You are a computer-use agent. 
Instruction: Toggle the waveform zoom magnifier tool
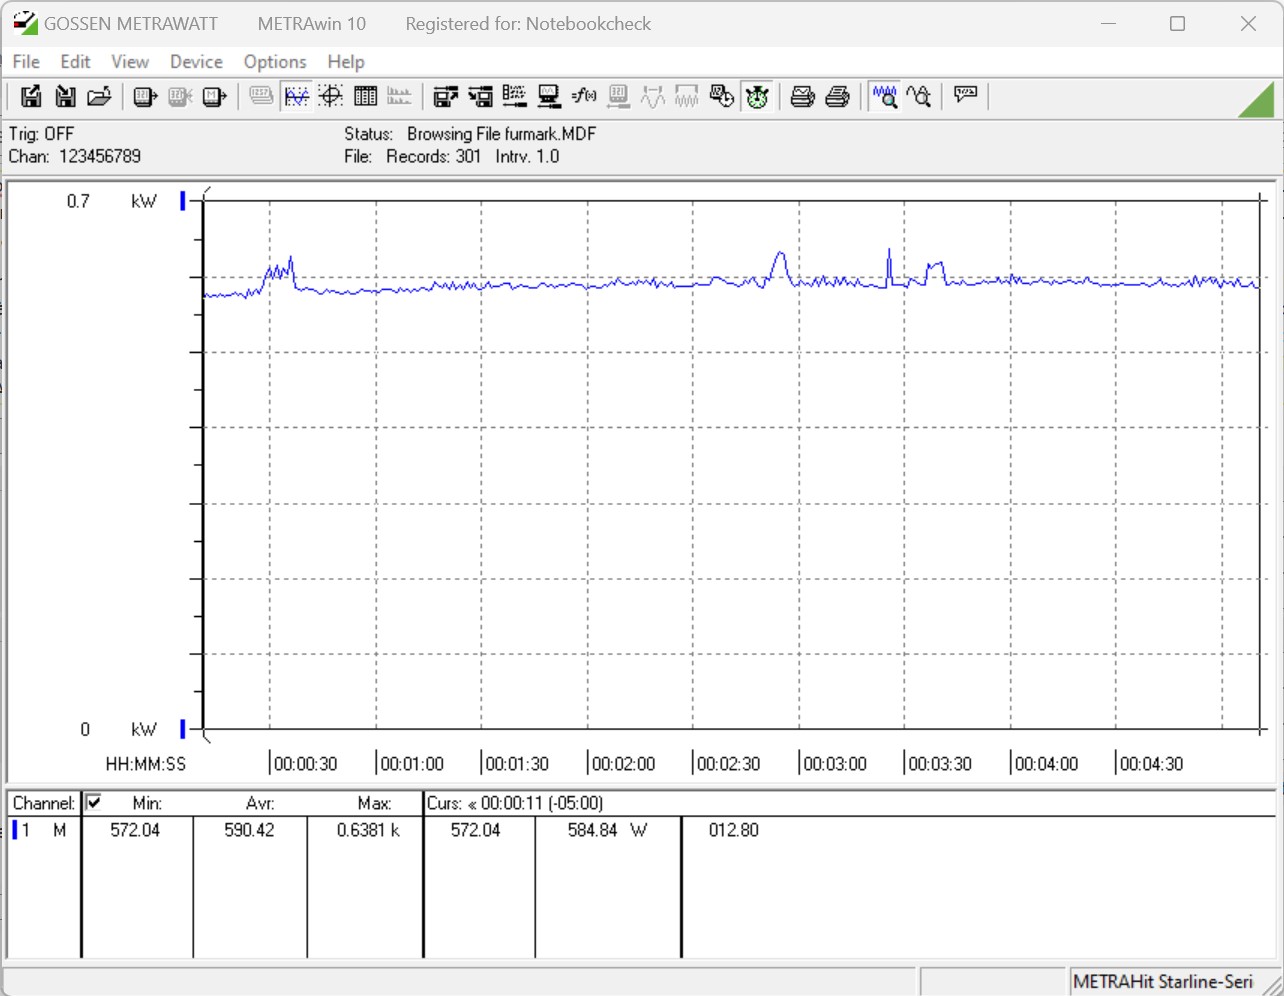(884, 96)
